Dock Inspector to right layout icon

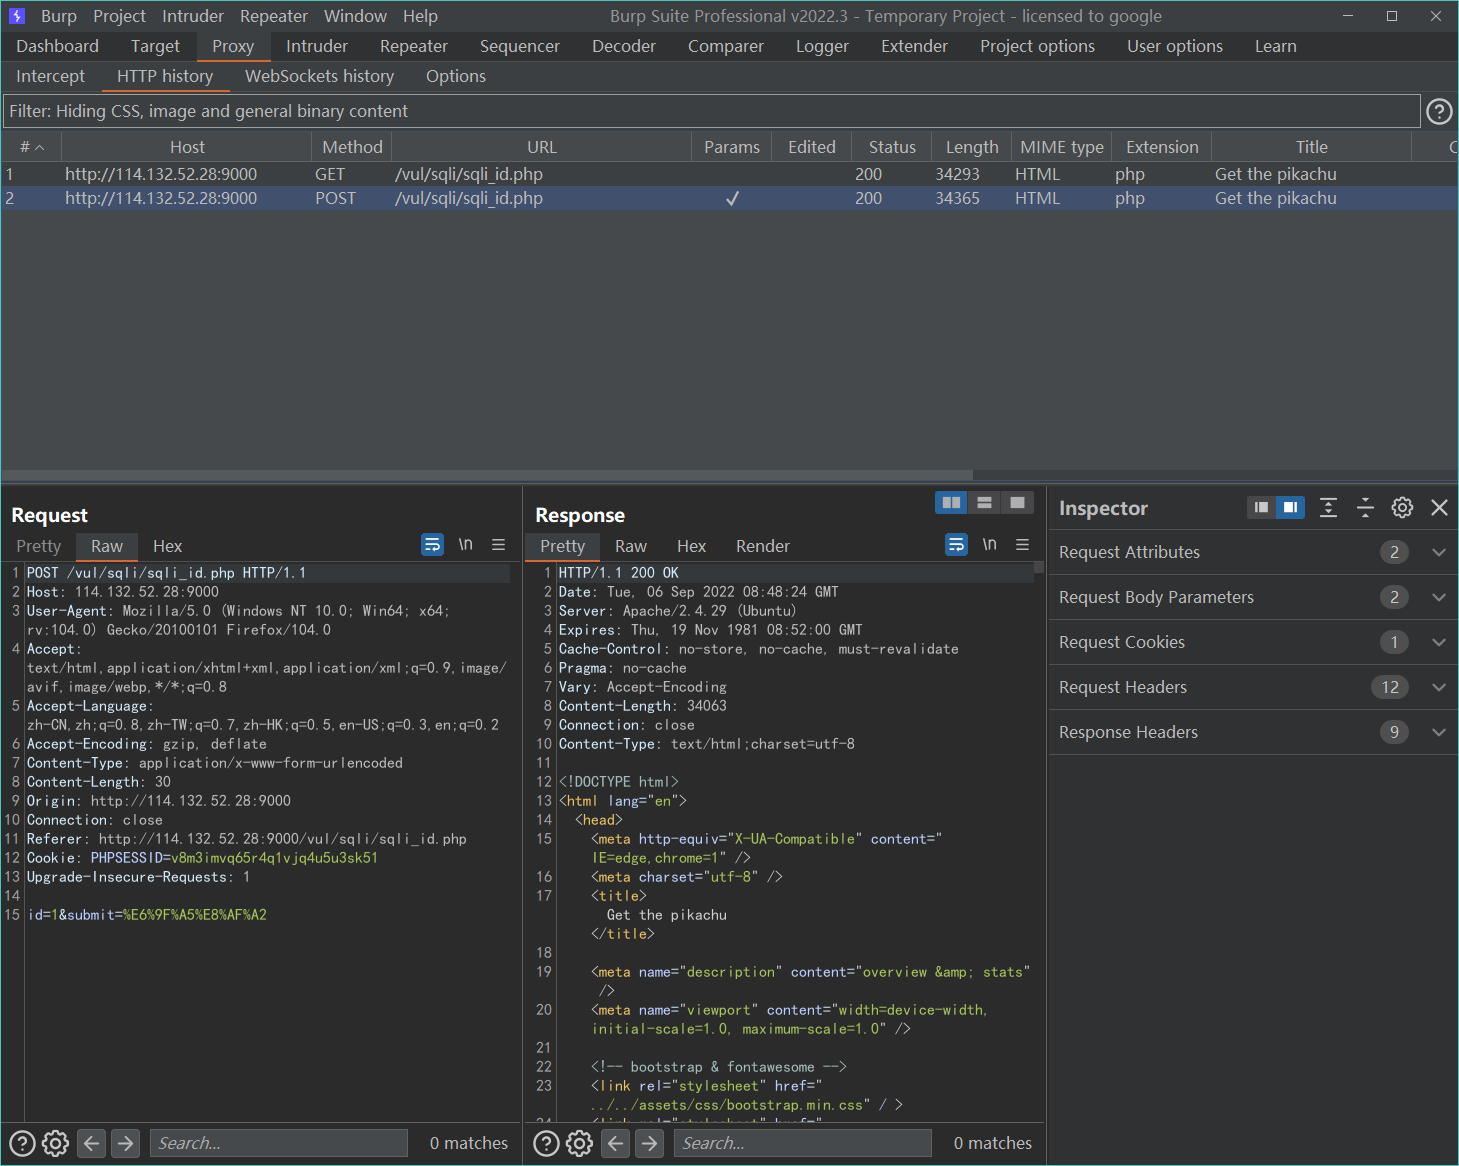click(x=1290, y=508)
